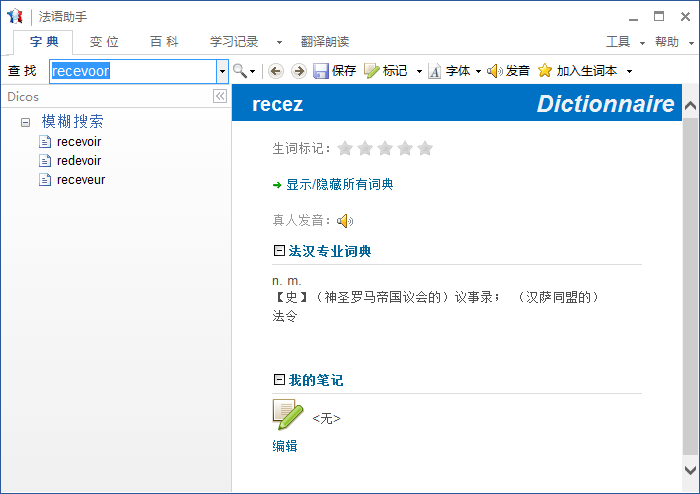Click the <无> note placeholder text
The height and width of the screenshot is (494, 700).
click(x=326, y=418)
